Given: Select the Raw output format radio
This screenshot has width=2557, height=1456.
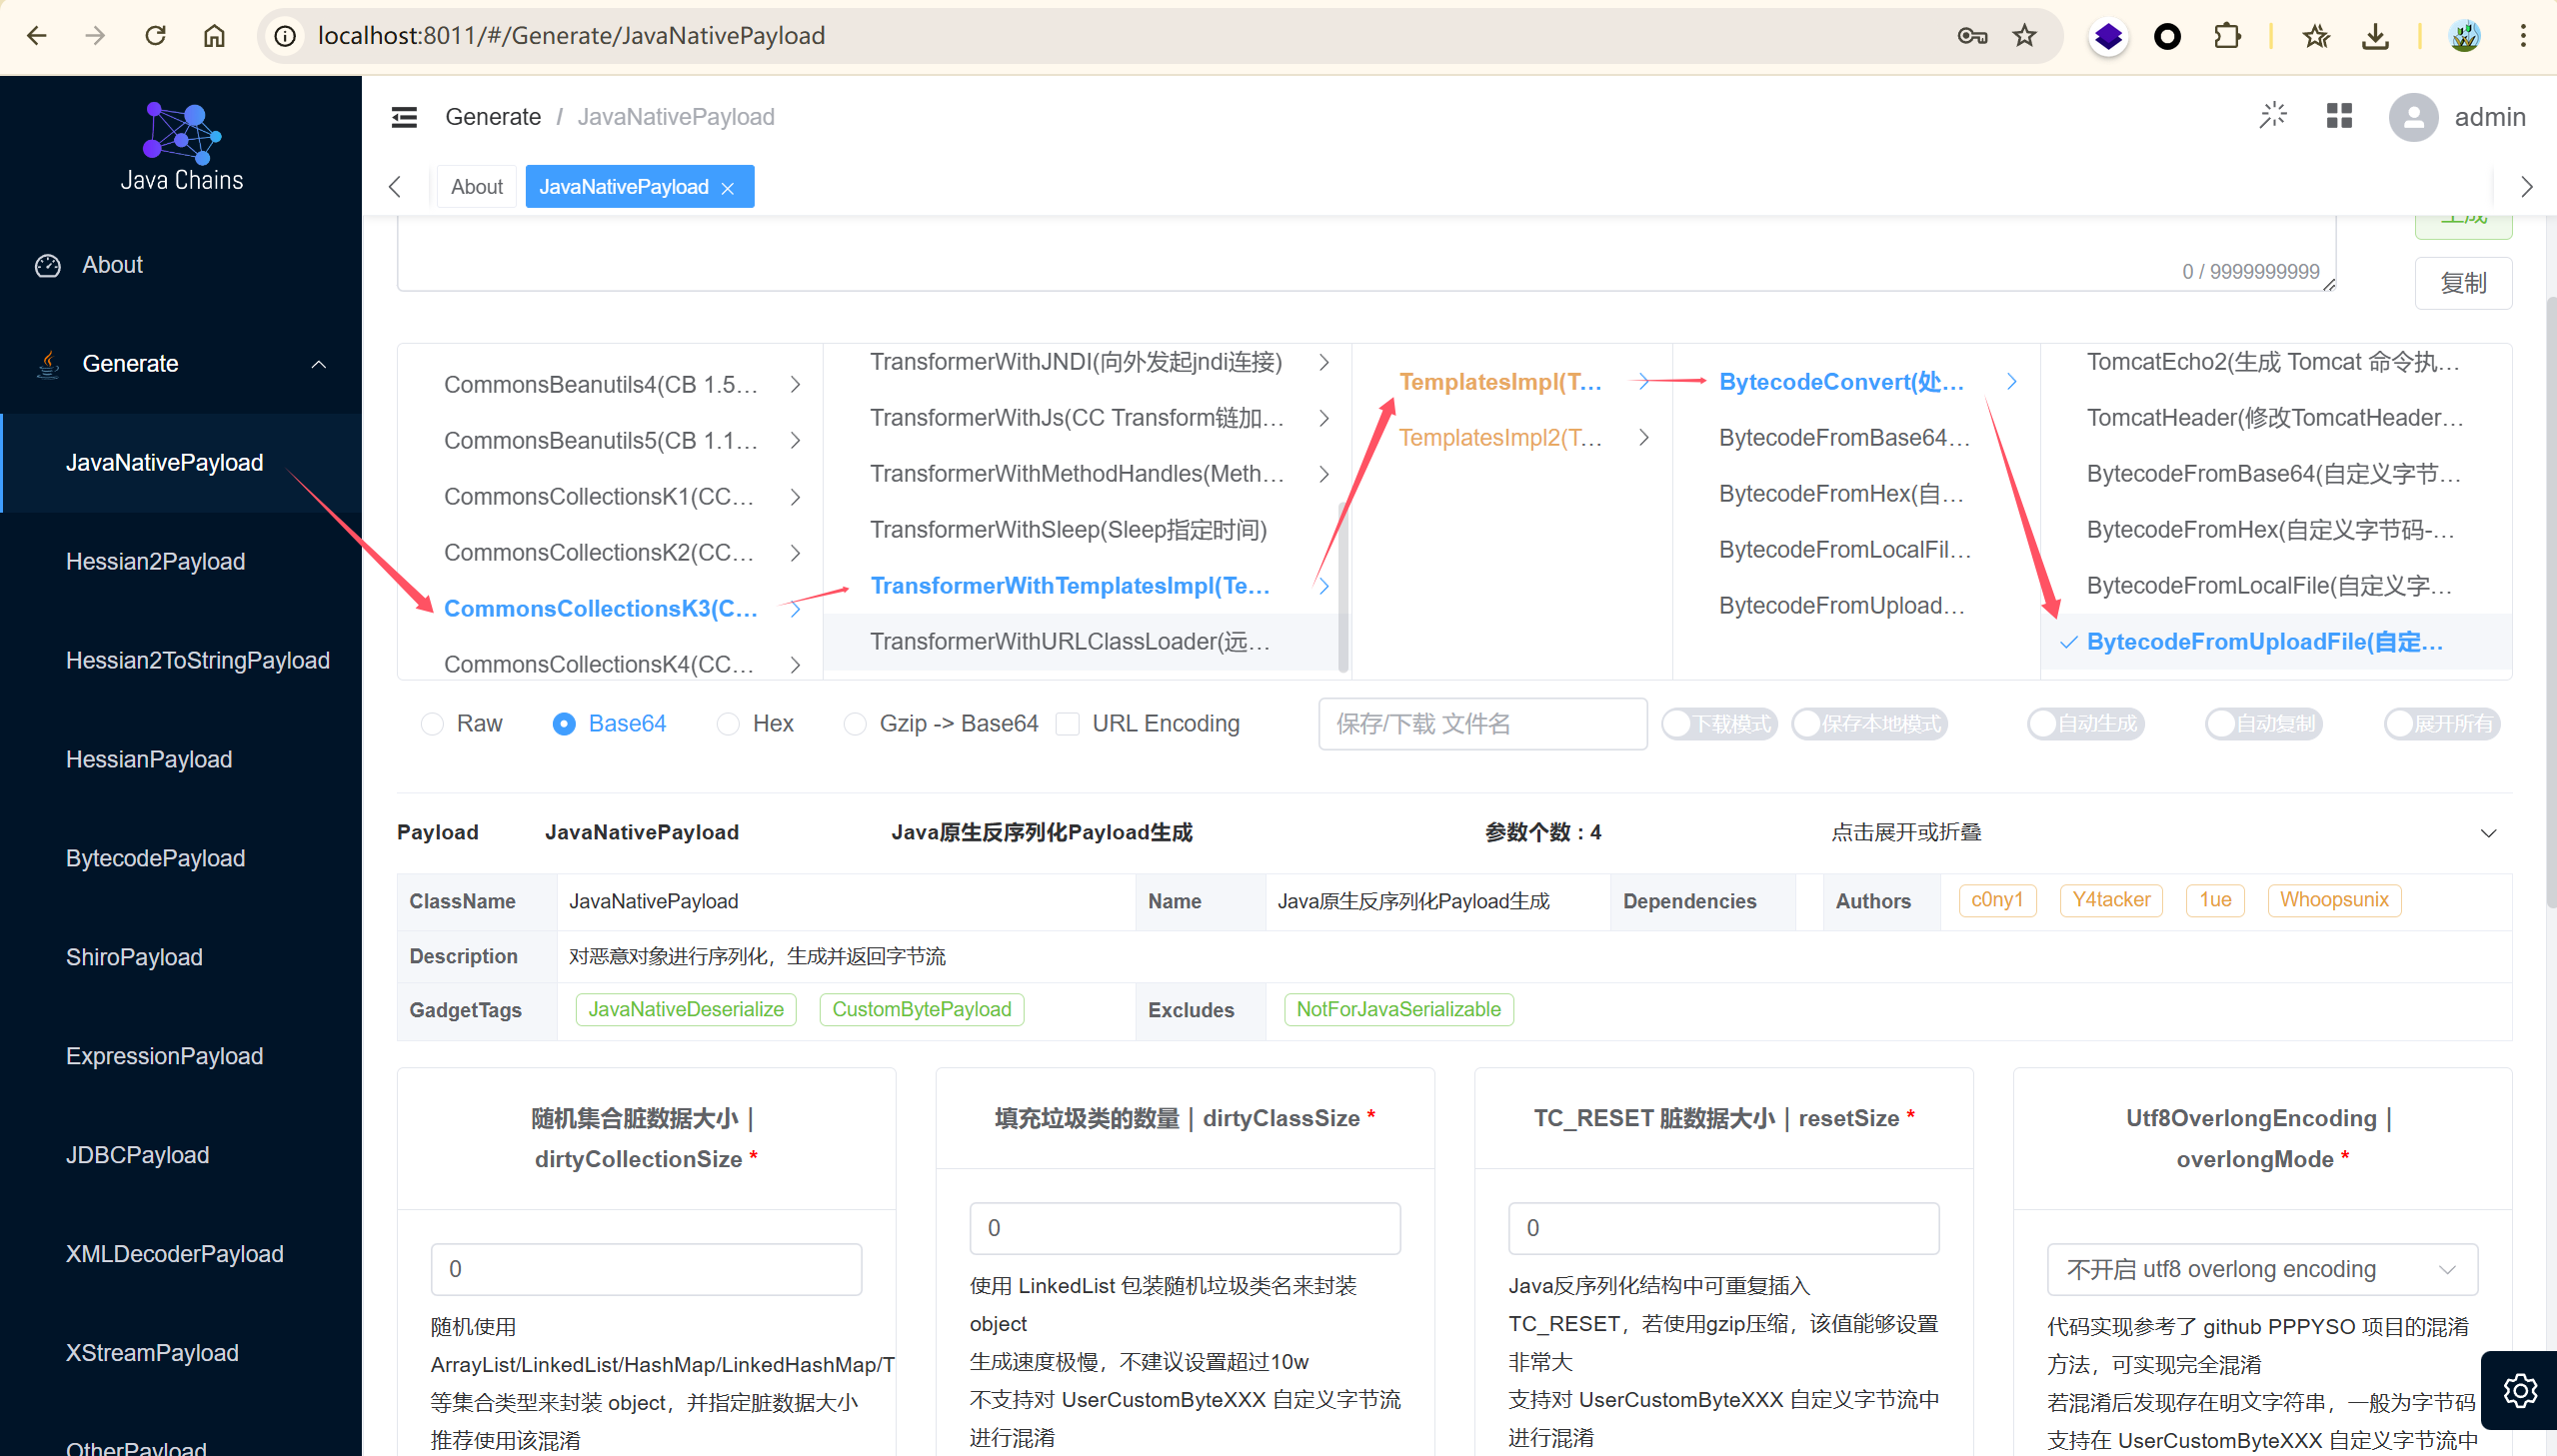Looking at the screenshot, I should 432,723.
